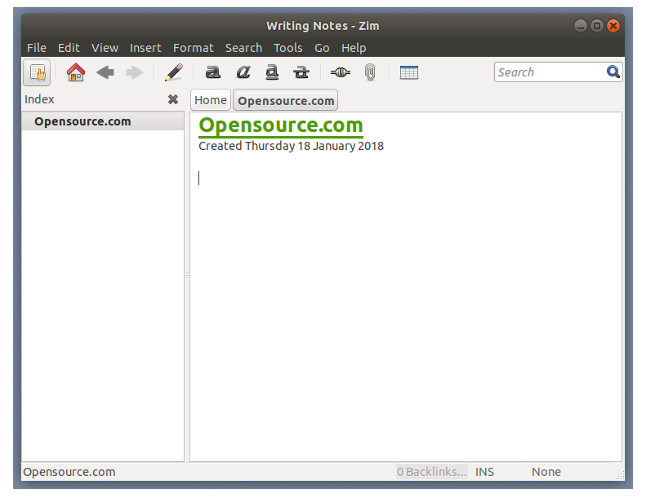This screenshot has width=653, height=498.
Task: Go to the Home page icon
Action: pyautogui.click(x=76, y=72)
